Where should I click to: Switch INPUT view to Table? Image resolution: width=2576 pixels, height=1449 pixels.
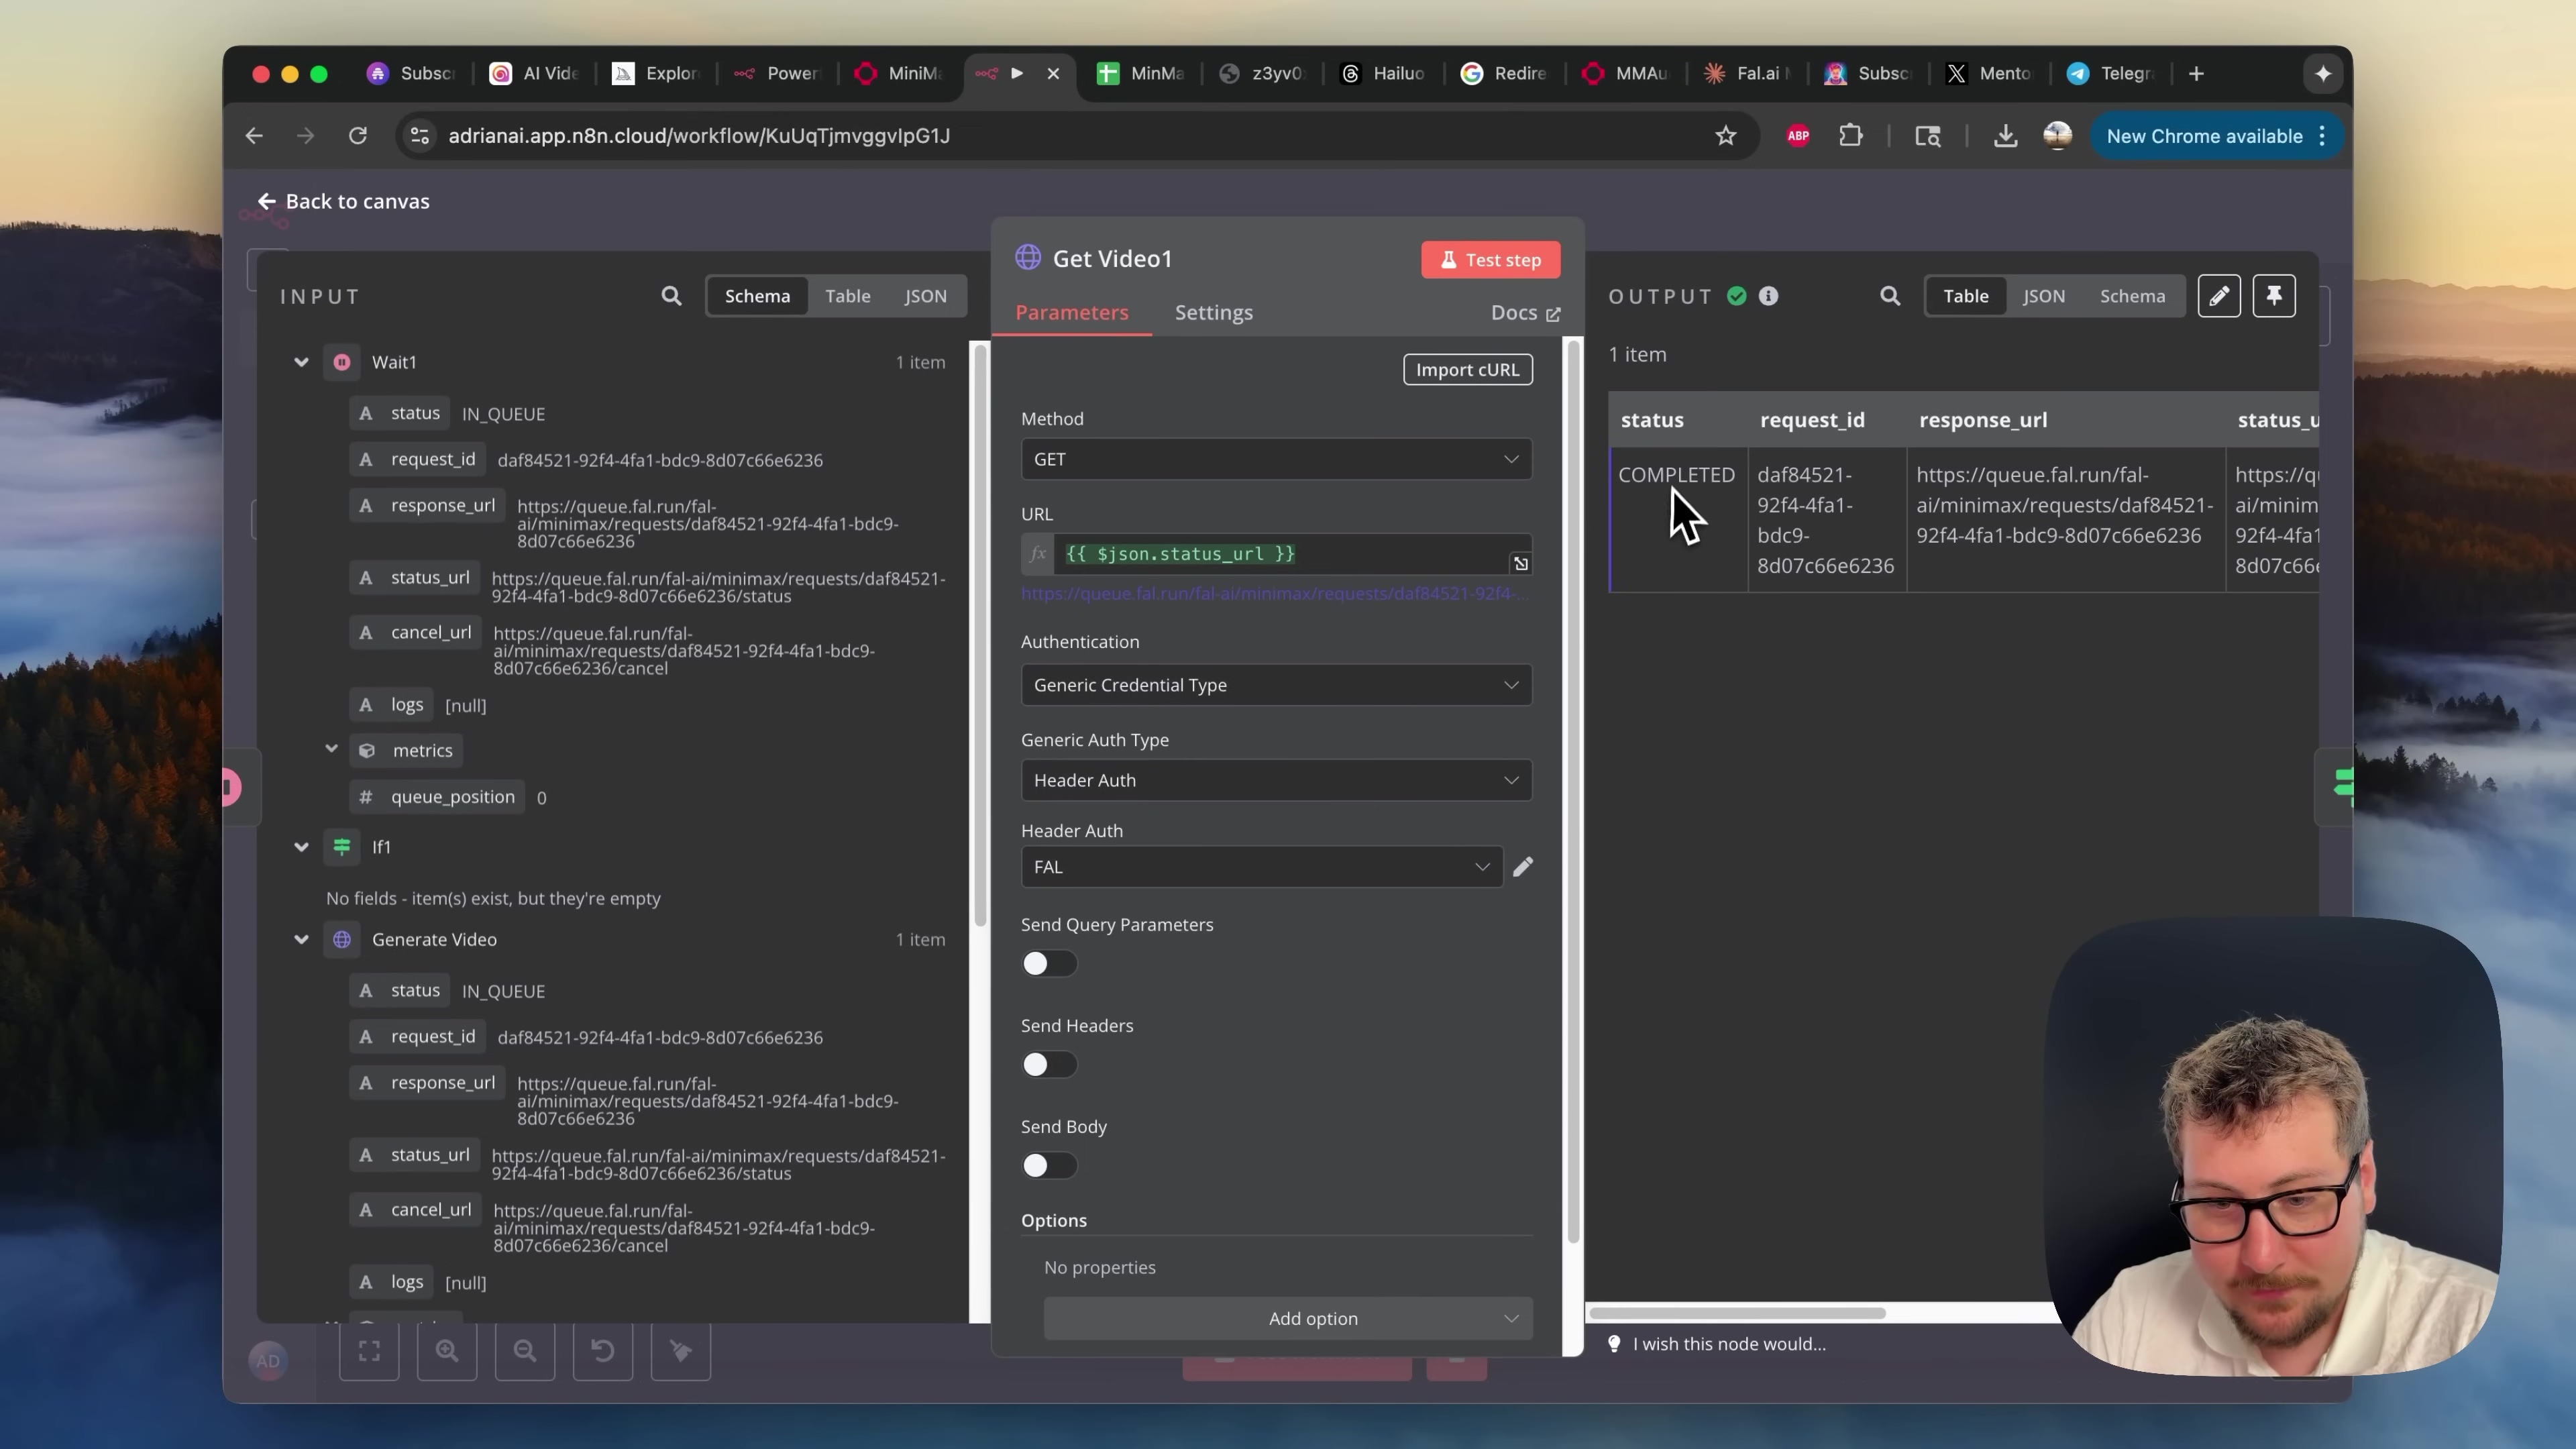click(847, 296)
